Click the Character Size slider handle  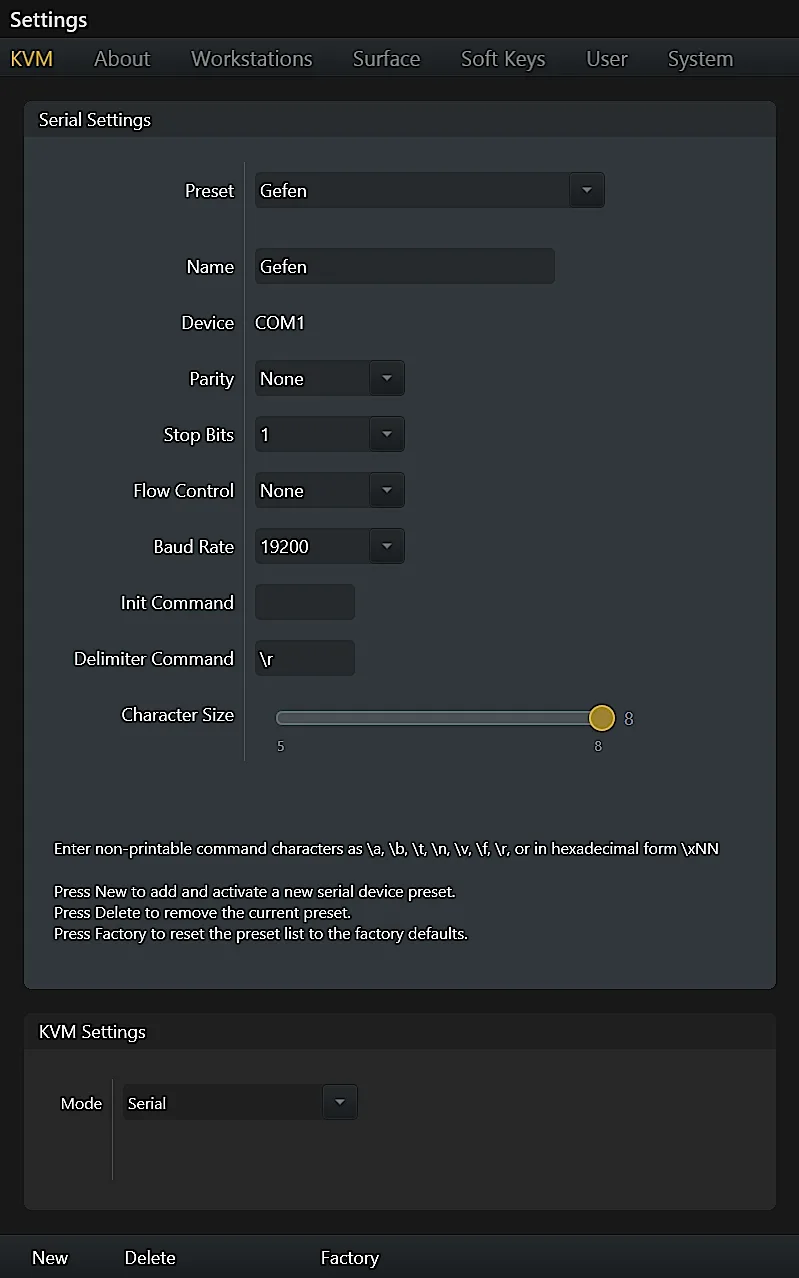602,718
